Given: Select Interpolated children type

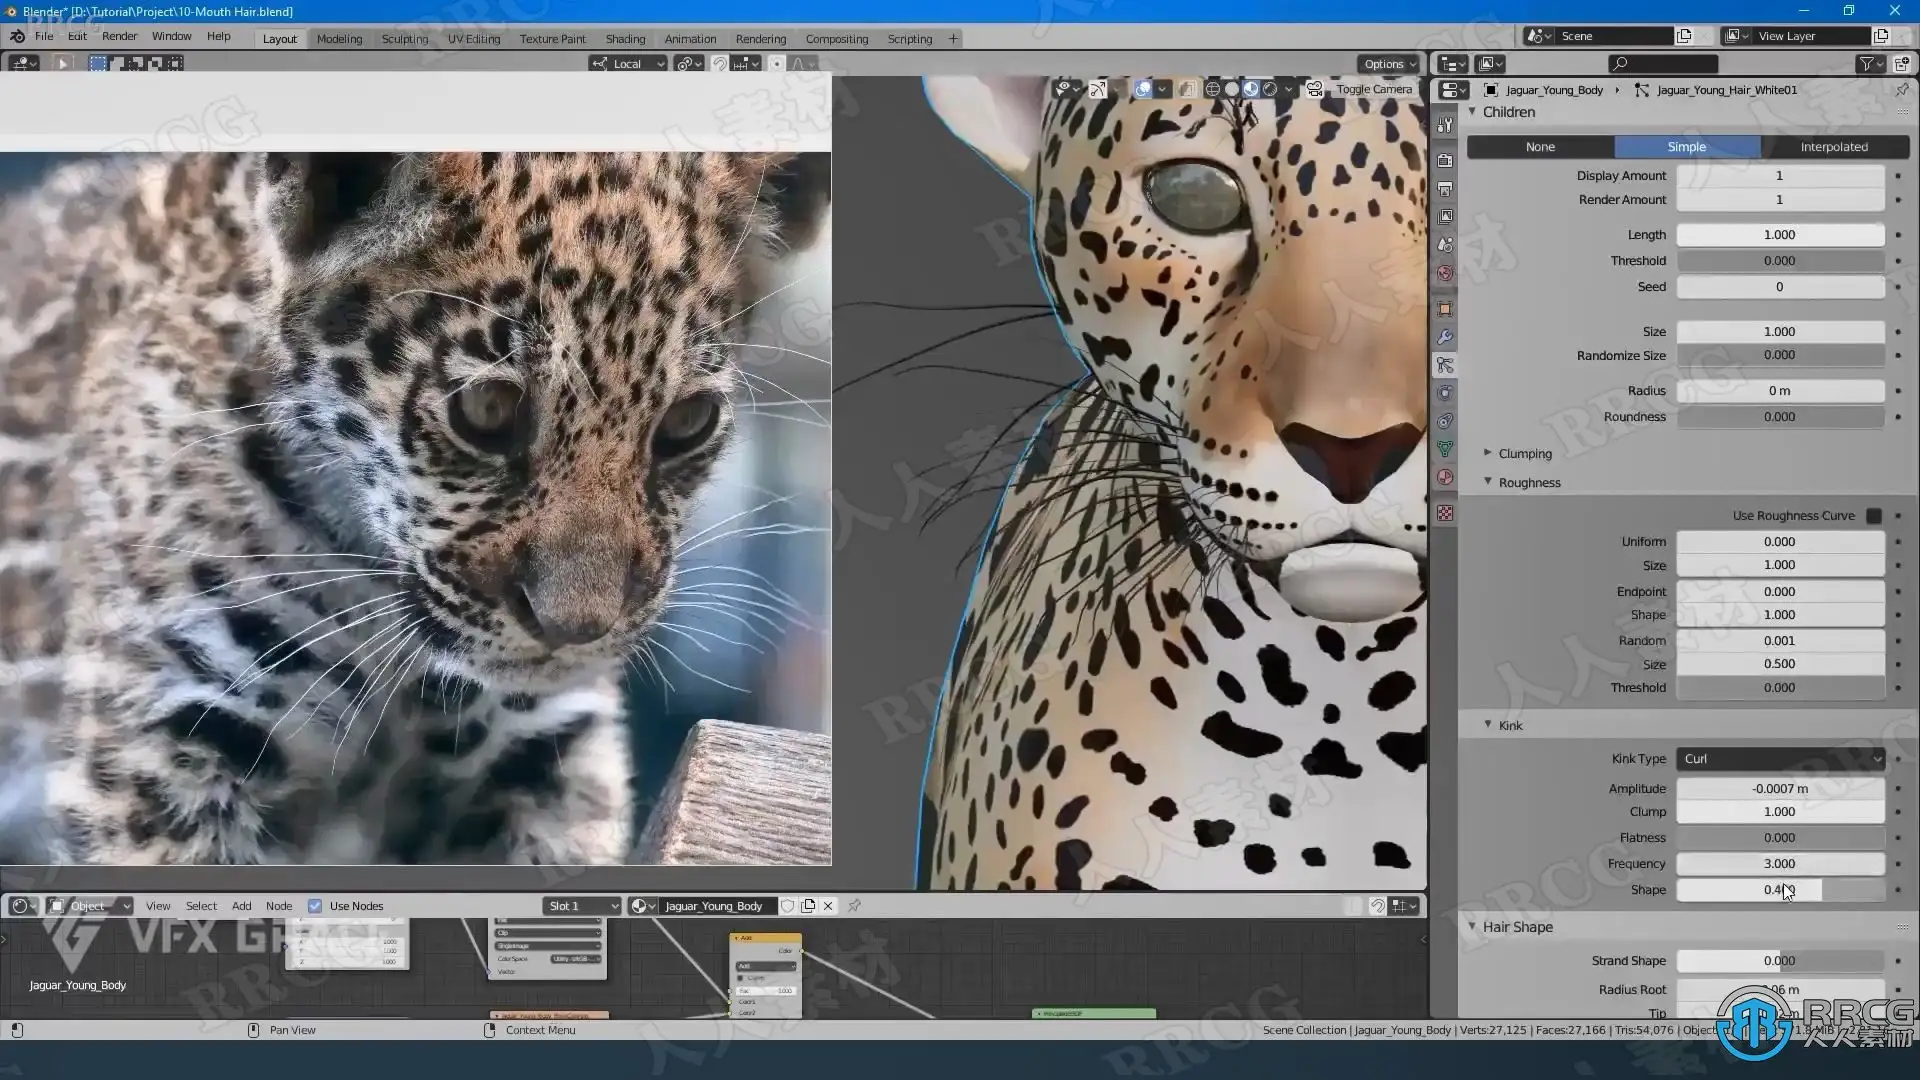Looking at the screenshot, I should coord(1833,147).
